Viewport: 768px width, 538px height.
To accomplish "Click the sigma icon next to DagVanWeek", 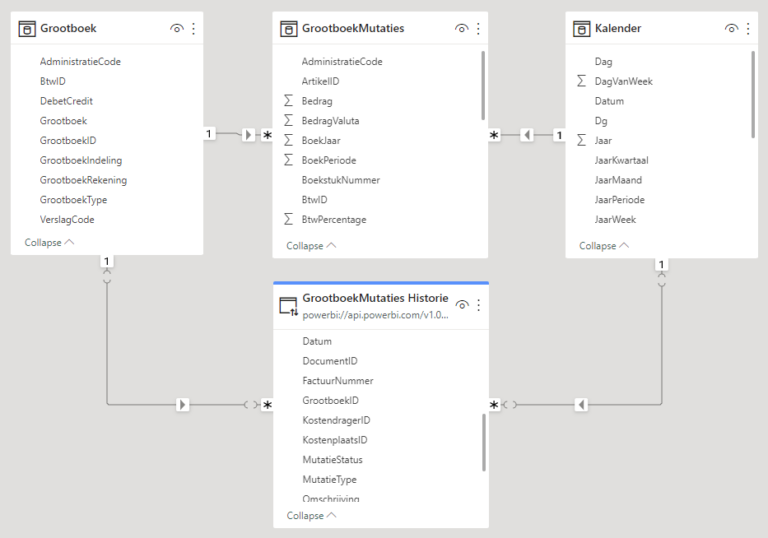I will [581, 81].
